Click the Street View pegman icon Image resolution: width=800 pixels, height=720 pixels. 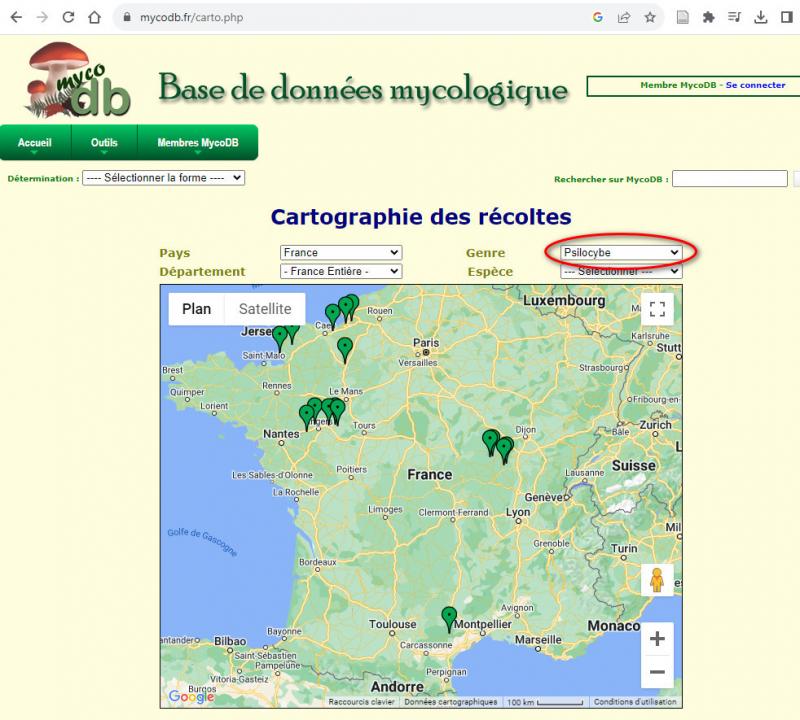tap(657, 579)
